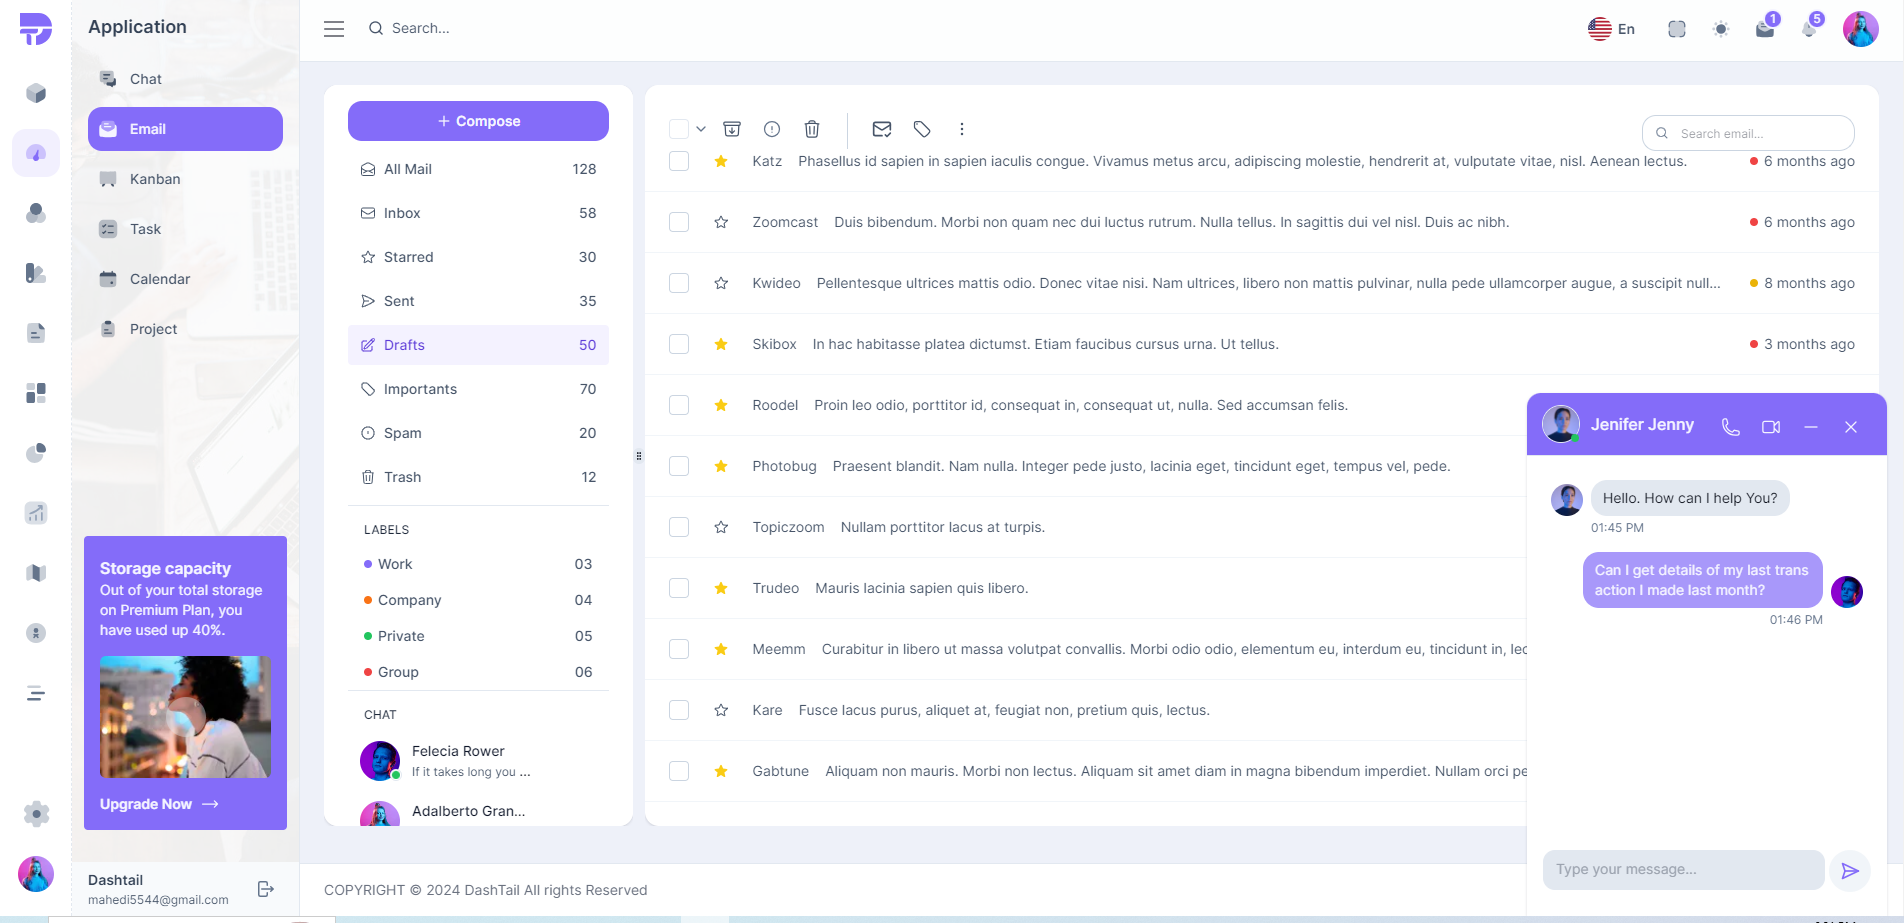1904x923 pixels.
Task: Open the En language selector
Action: point(1611,28)
